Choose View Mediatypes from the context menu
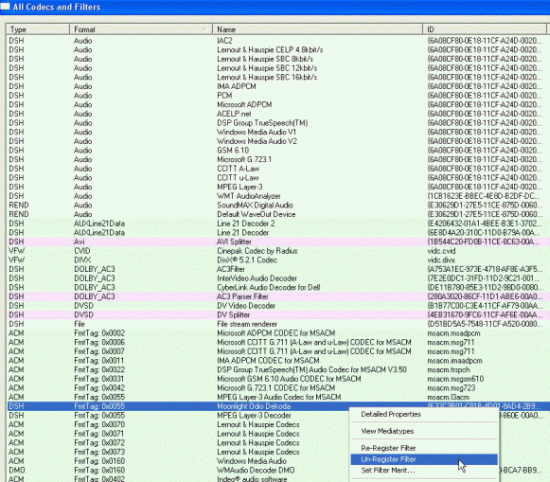 pos(387,431)
